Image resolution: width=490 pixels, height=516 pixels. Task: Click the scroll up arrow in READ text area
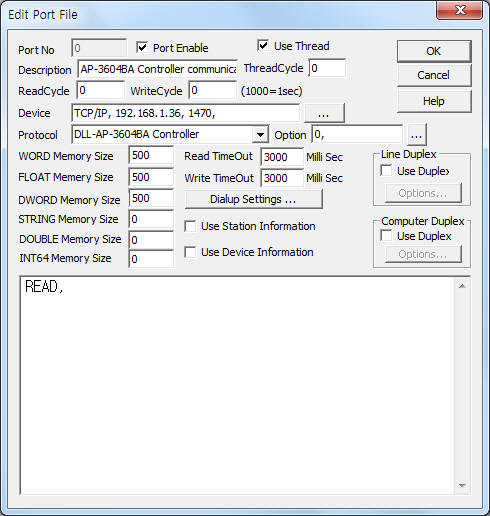462,286
